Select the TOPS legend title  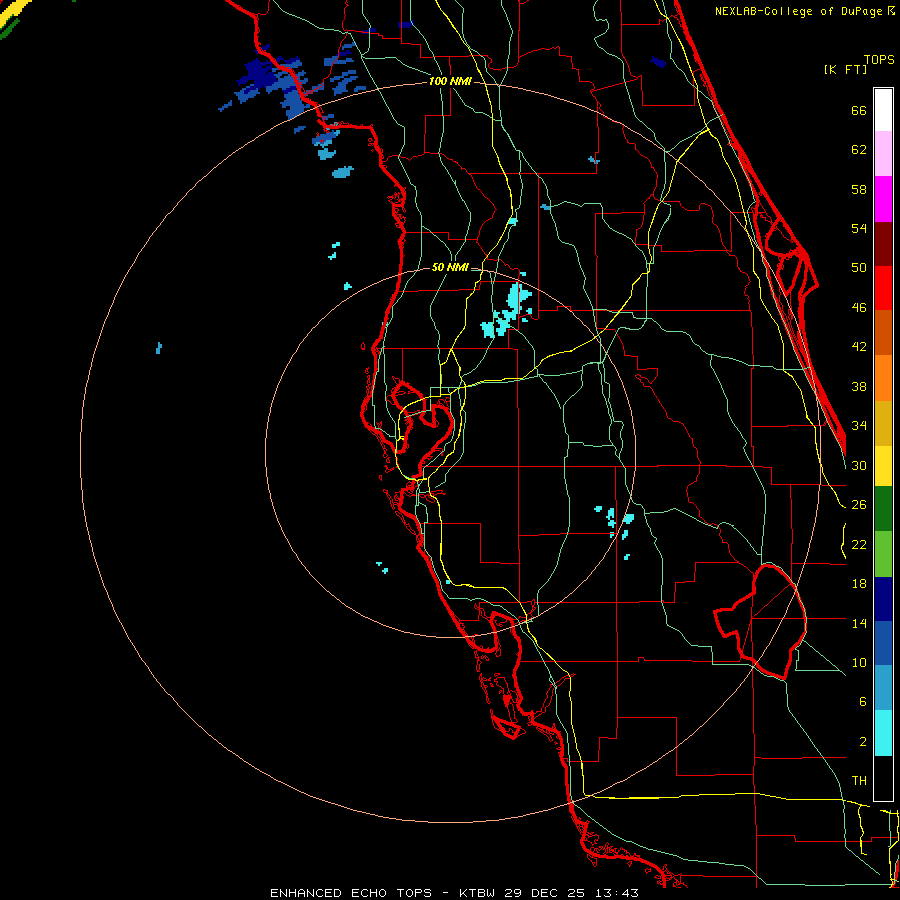click(879, 60)
